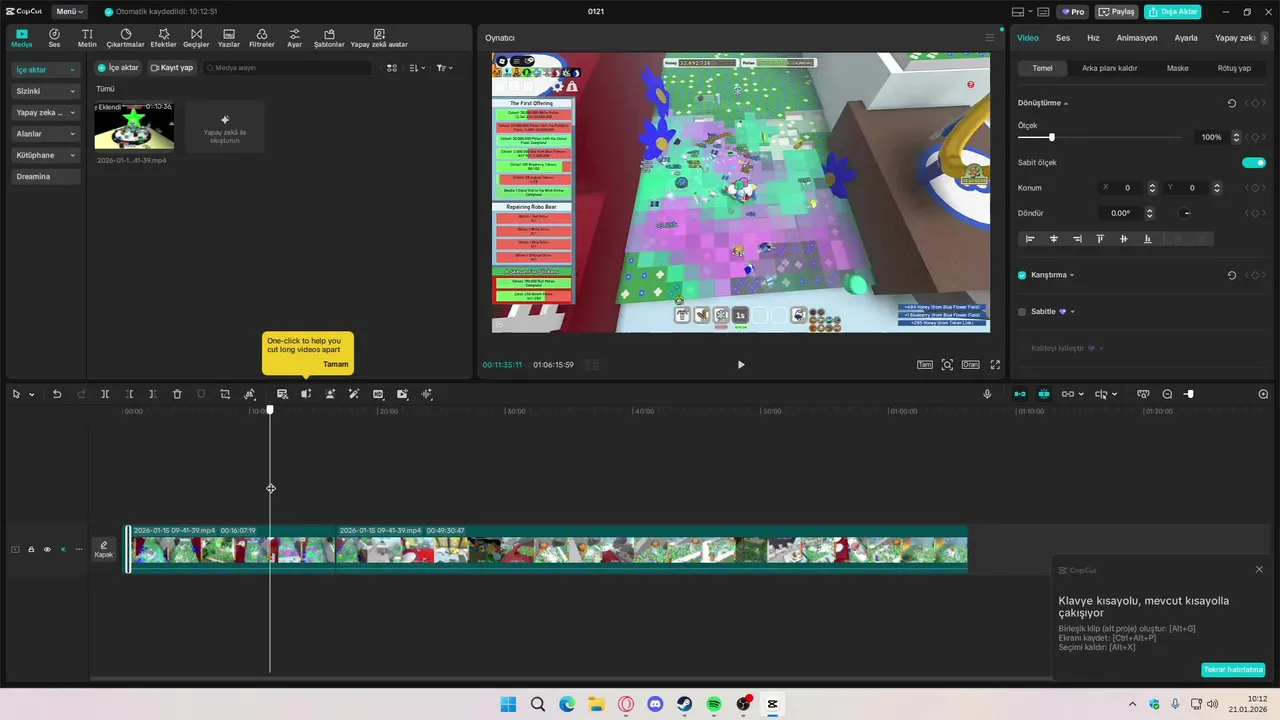
Task: Open the Yapay zekâ avatar panel
Action: 379,38
